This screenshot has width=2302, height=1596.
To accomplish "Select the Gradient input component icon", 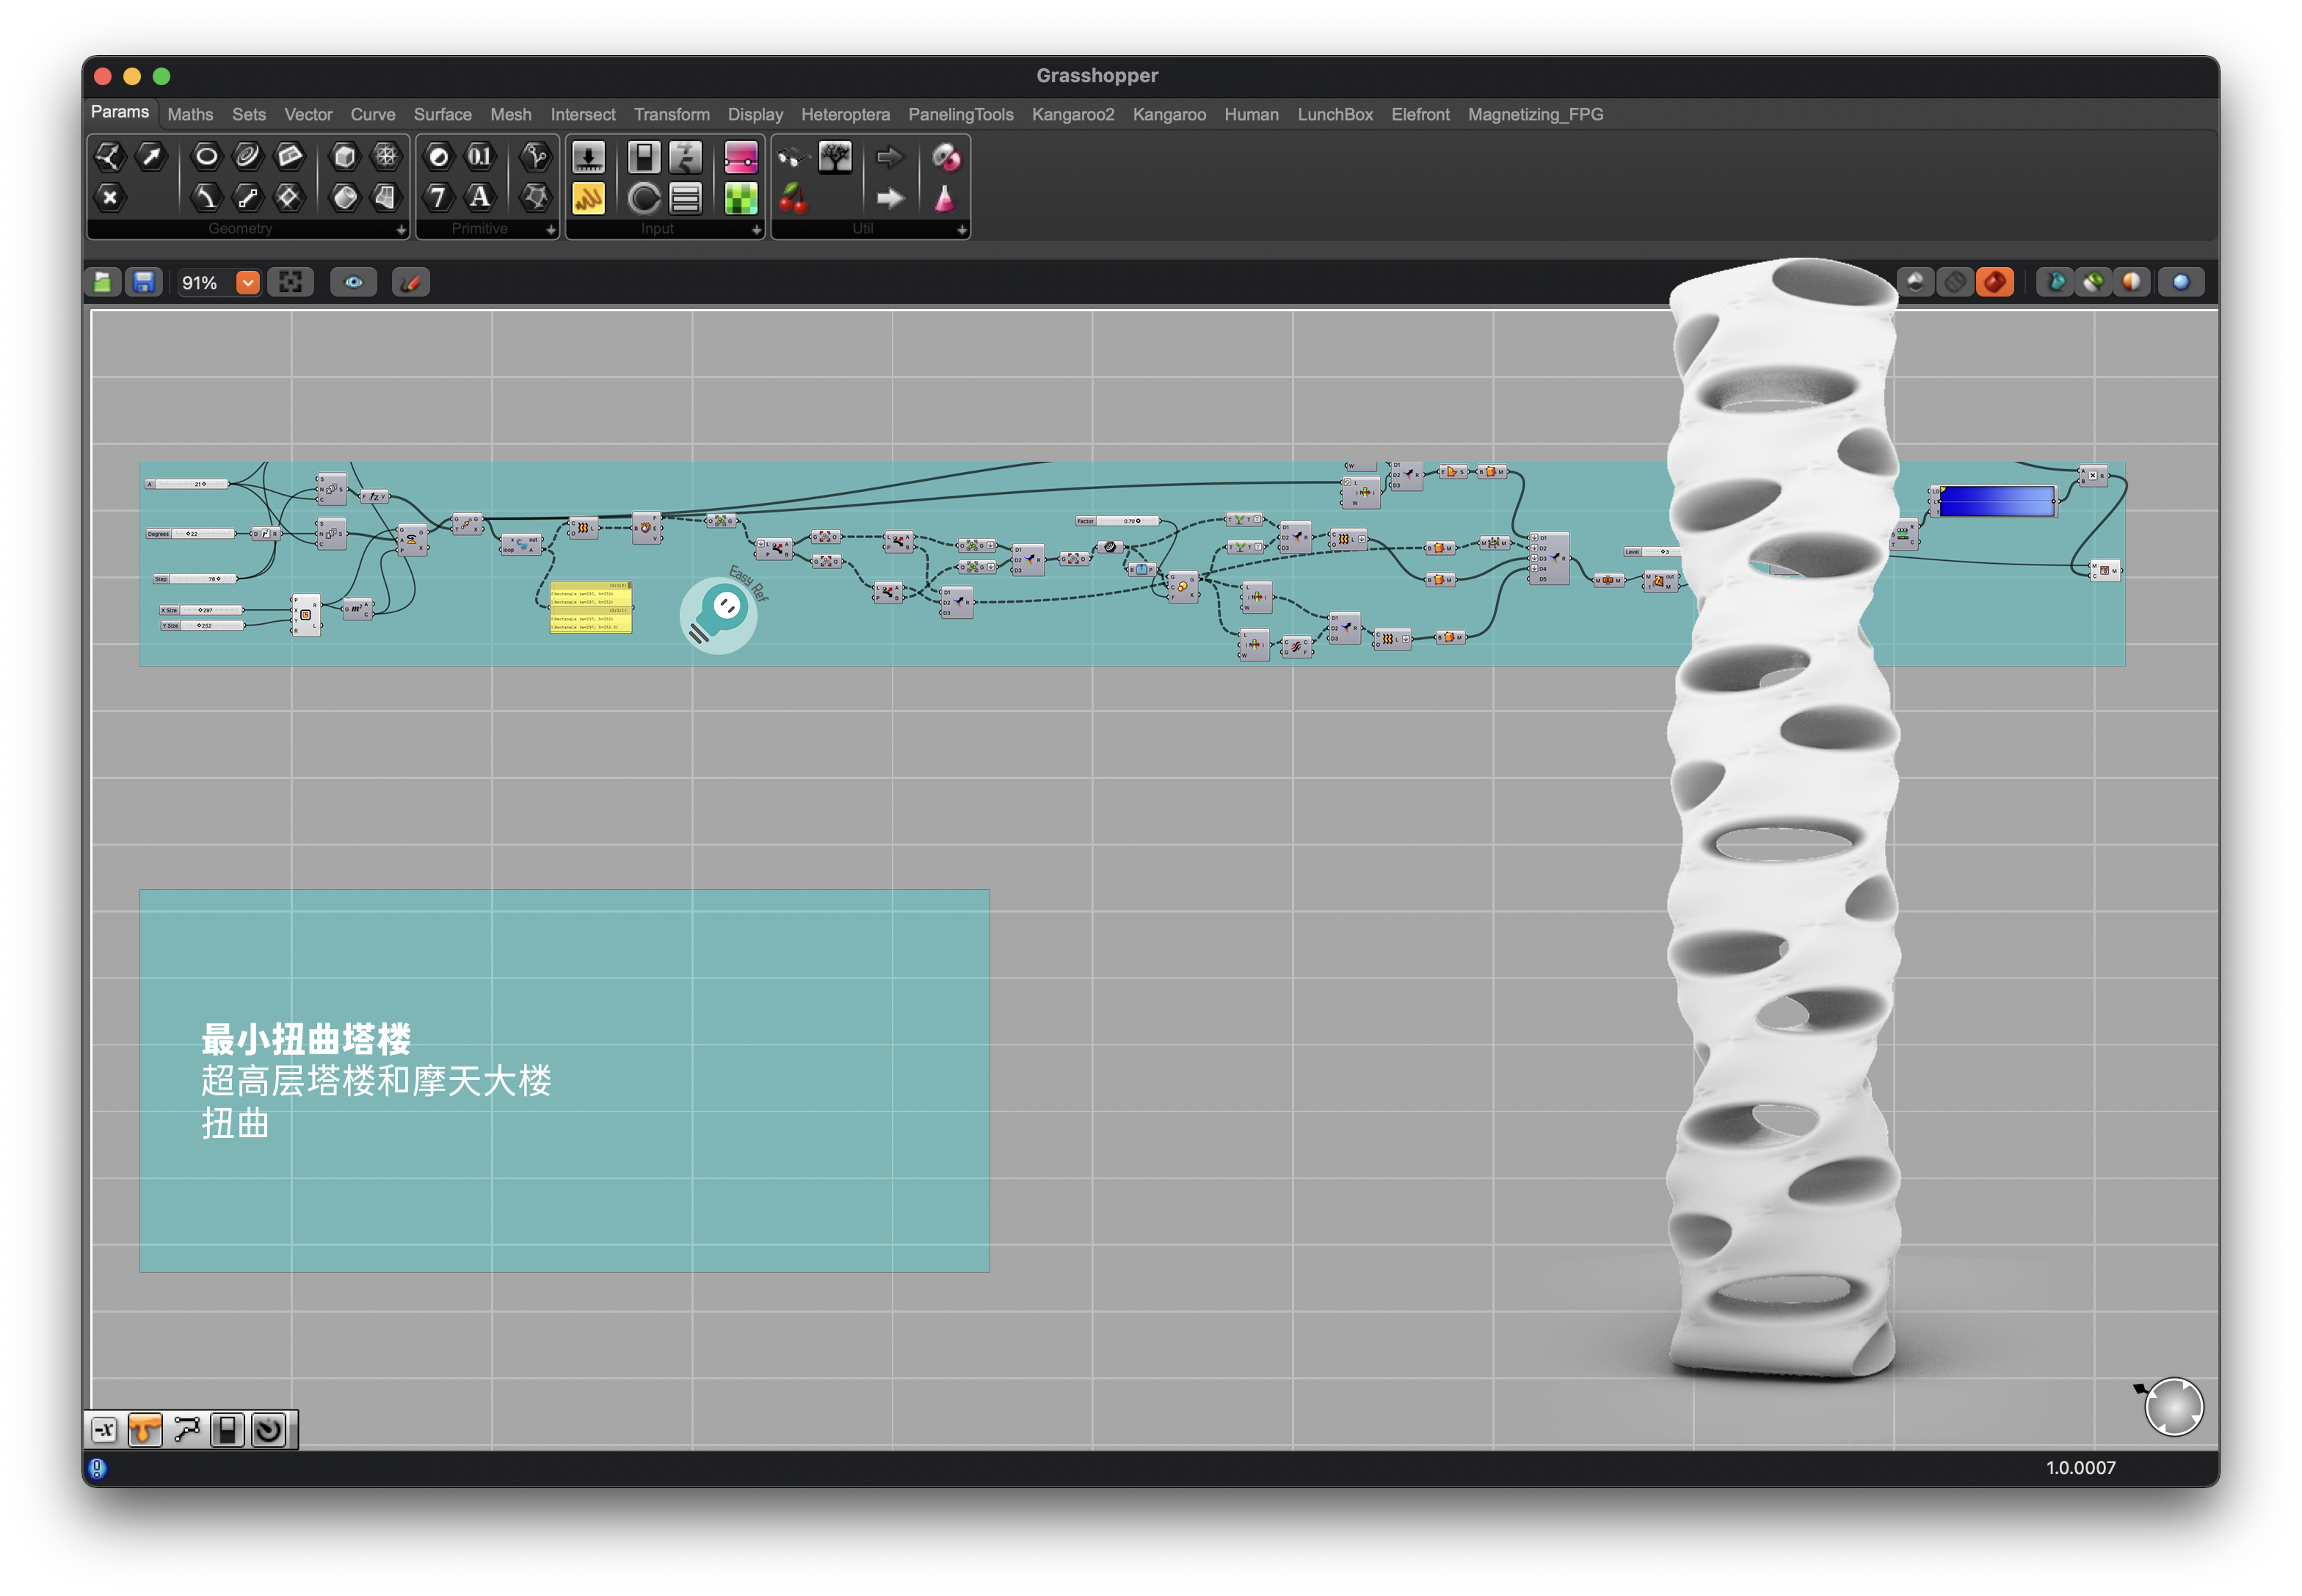I will [741, 157].
